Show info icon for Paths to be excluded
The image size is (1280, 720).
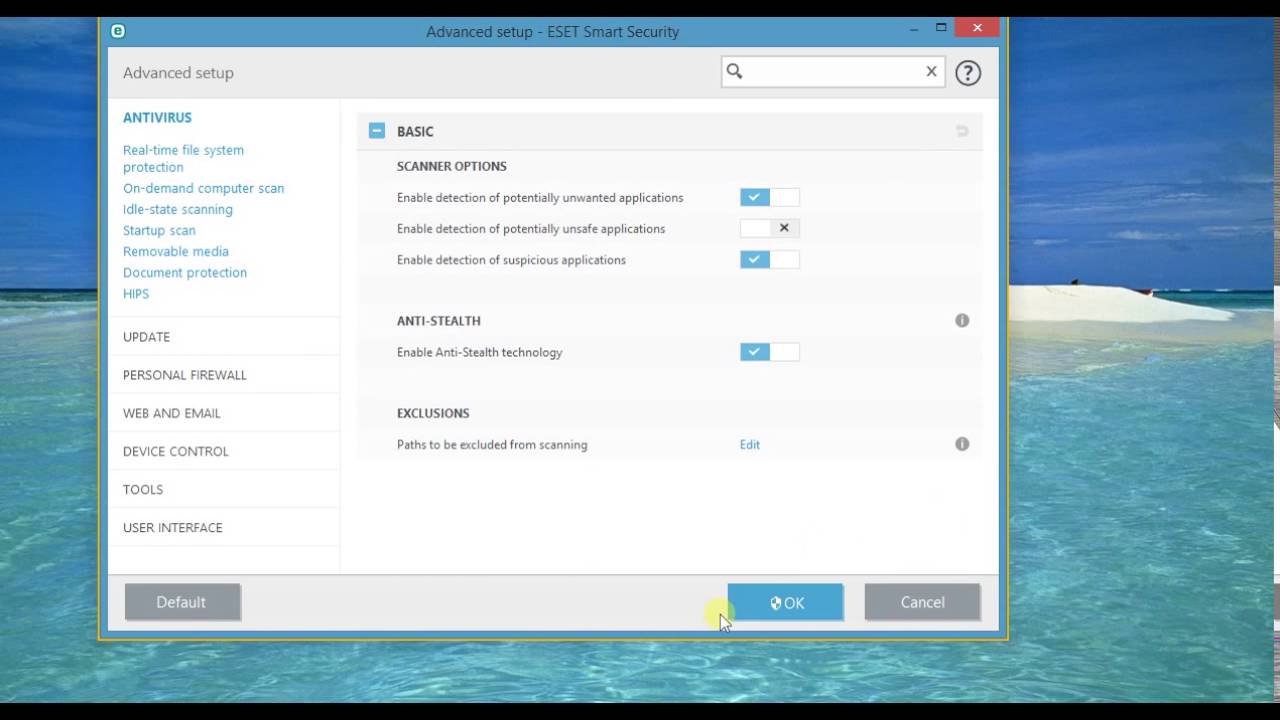962,444
